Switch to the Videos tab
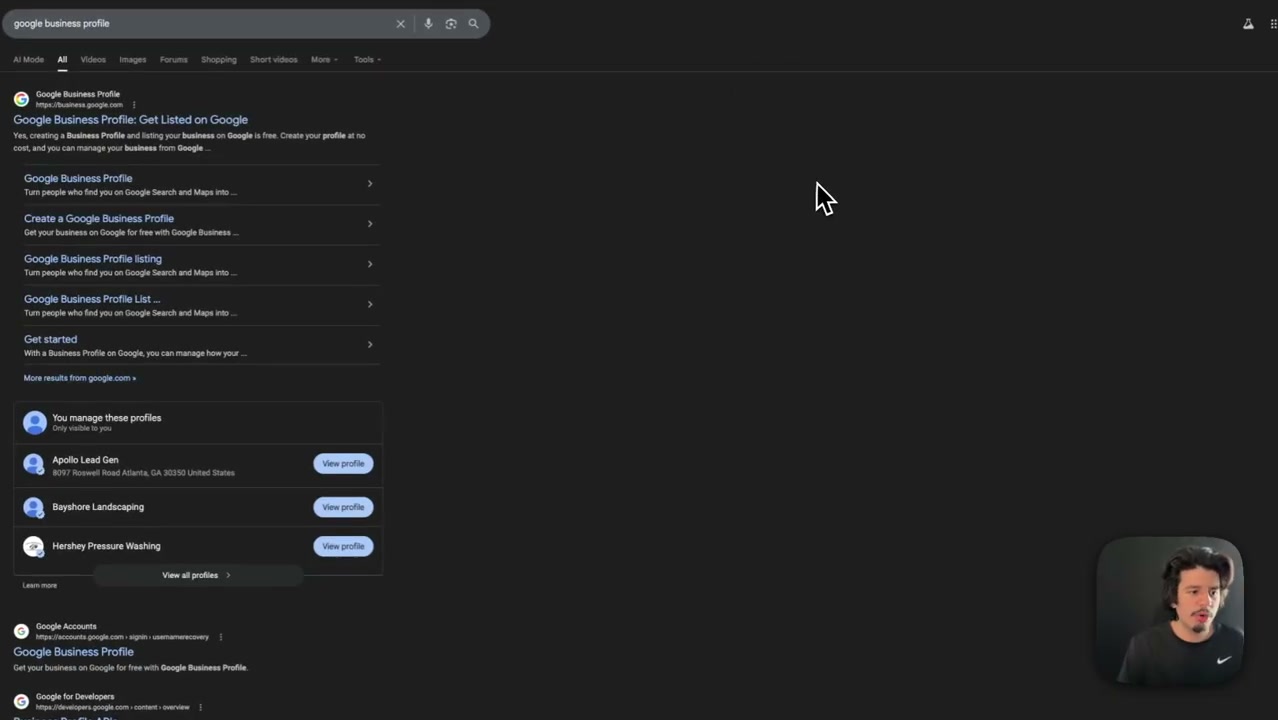1278x720 pixels. 93,60
